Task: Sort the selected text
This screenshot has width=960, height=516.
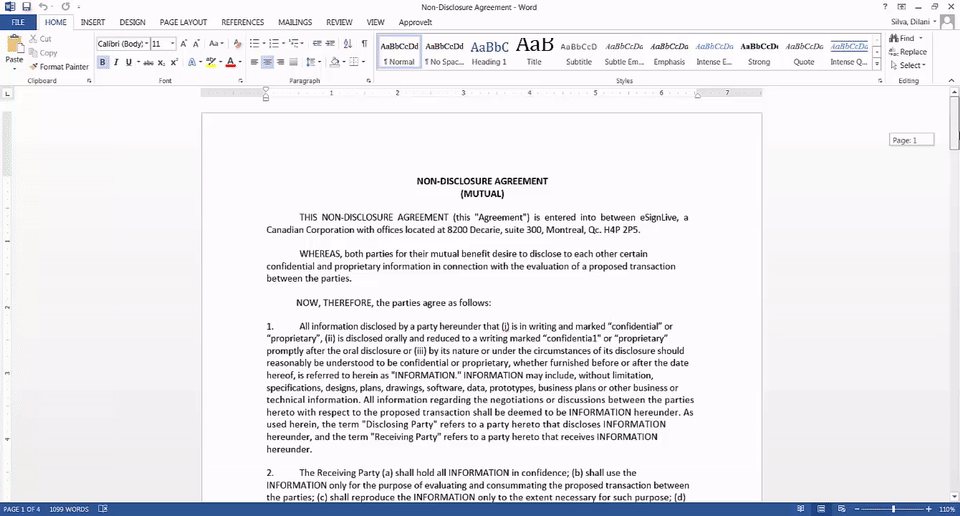Action: (x=348, y=43)
